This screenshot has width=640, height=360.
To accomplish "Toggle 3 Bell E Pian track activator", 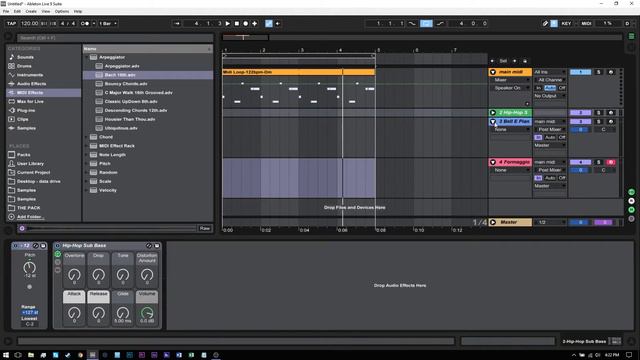I will click(x=580, y=122).
